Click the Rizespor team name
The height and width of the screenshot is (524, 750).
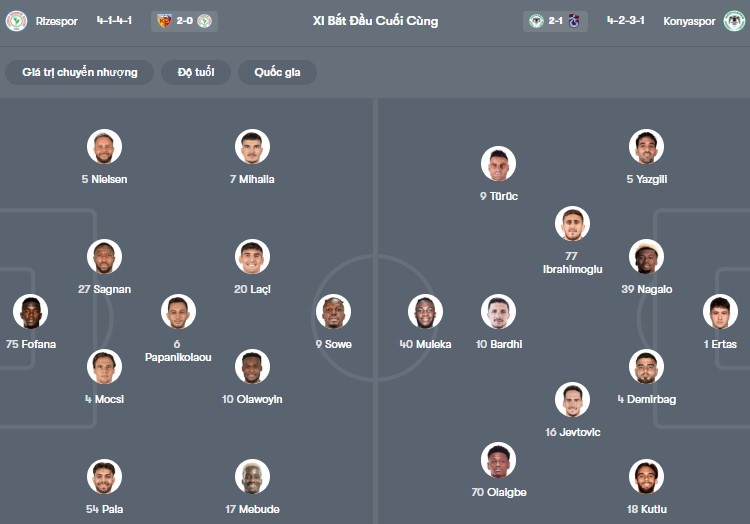tap(56, 21)
